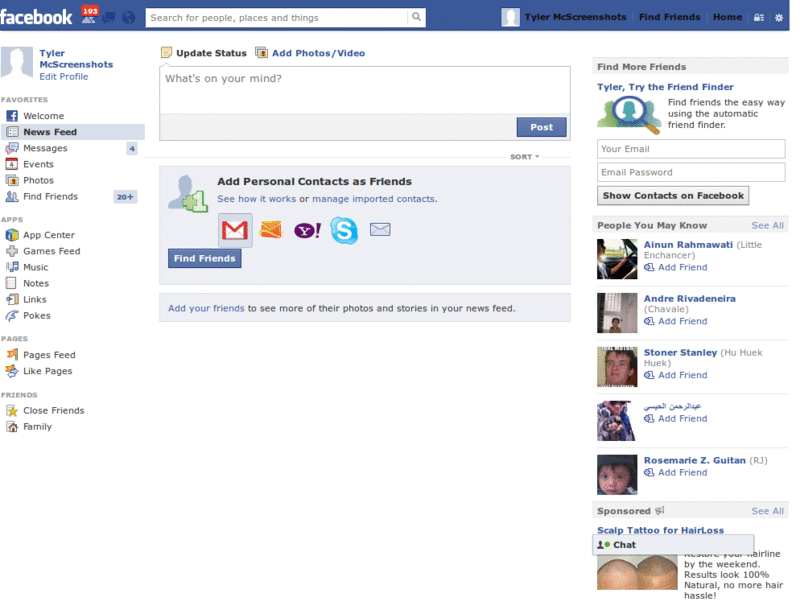
Task: Click the blue Find Friends button
Action: point(205,258)
